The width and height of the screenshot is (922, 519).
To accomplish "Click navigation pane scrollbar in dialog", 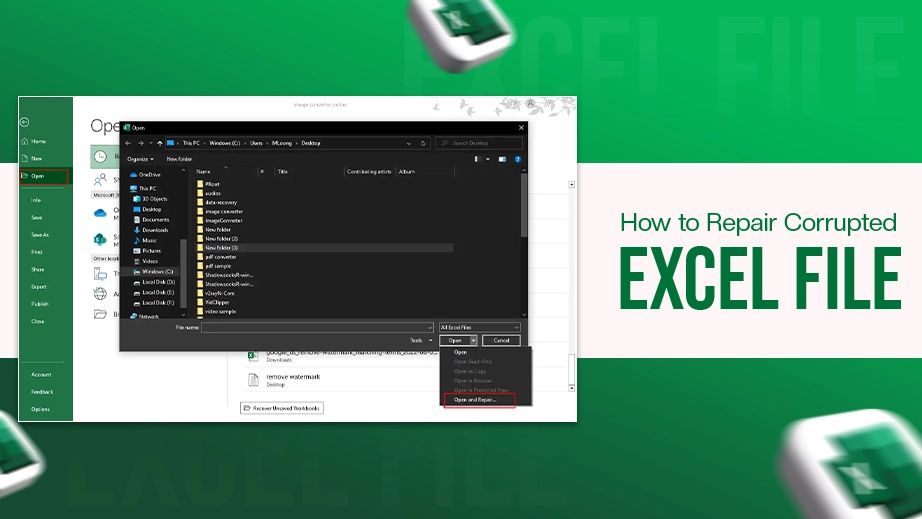I will click(x=183, y=272).
